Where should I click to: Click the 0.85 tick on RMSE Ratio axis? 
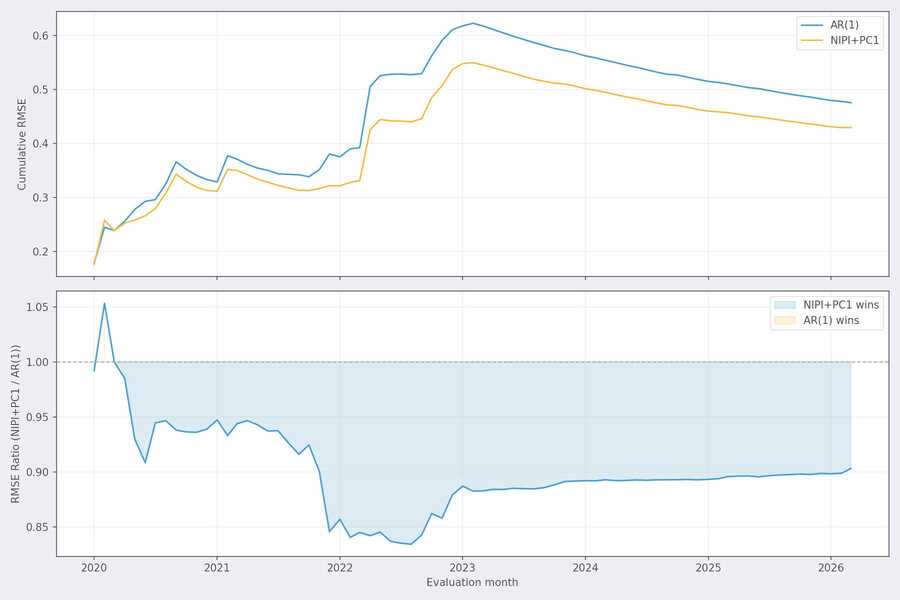point(37,527)
